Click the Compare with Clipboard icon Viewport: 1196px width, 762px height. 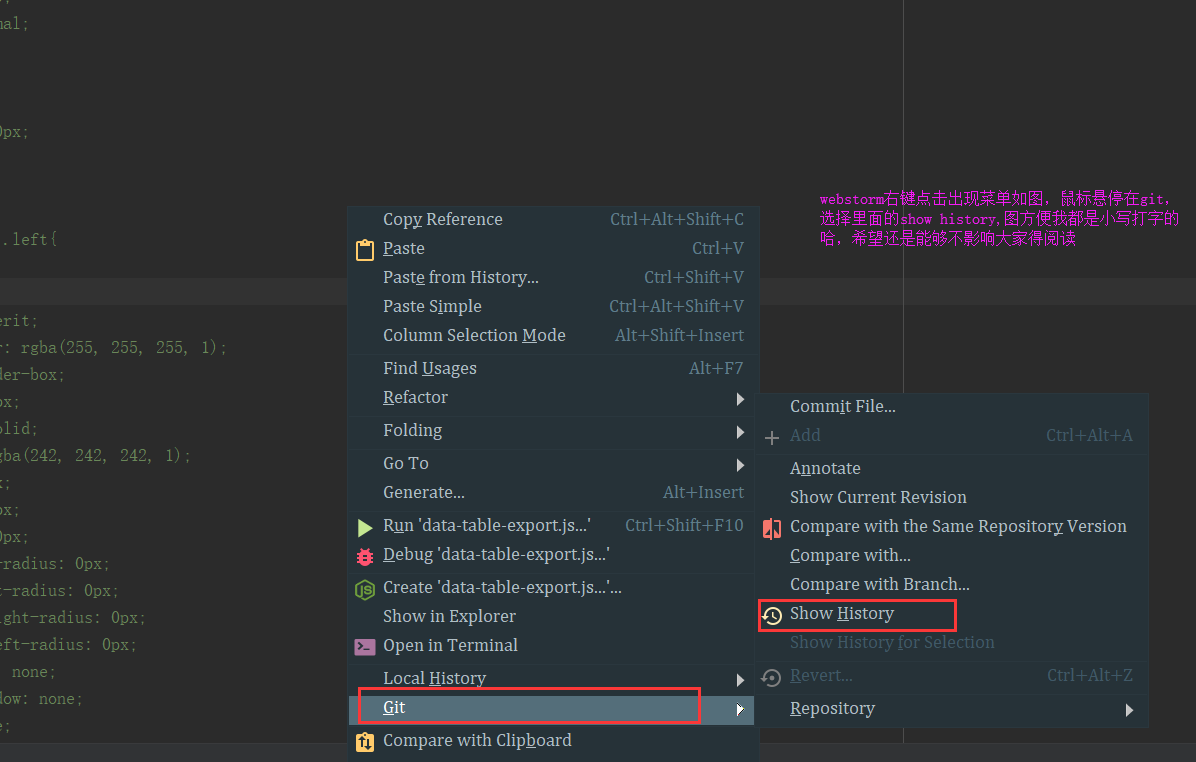tap(365, 741)
